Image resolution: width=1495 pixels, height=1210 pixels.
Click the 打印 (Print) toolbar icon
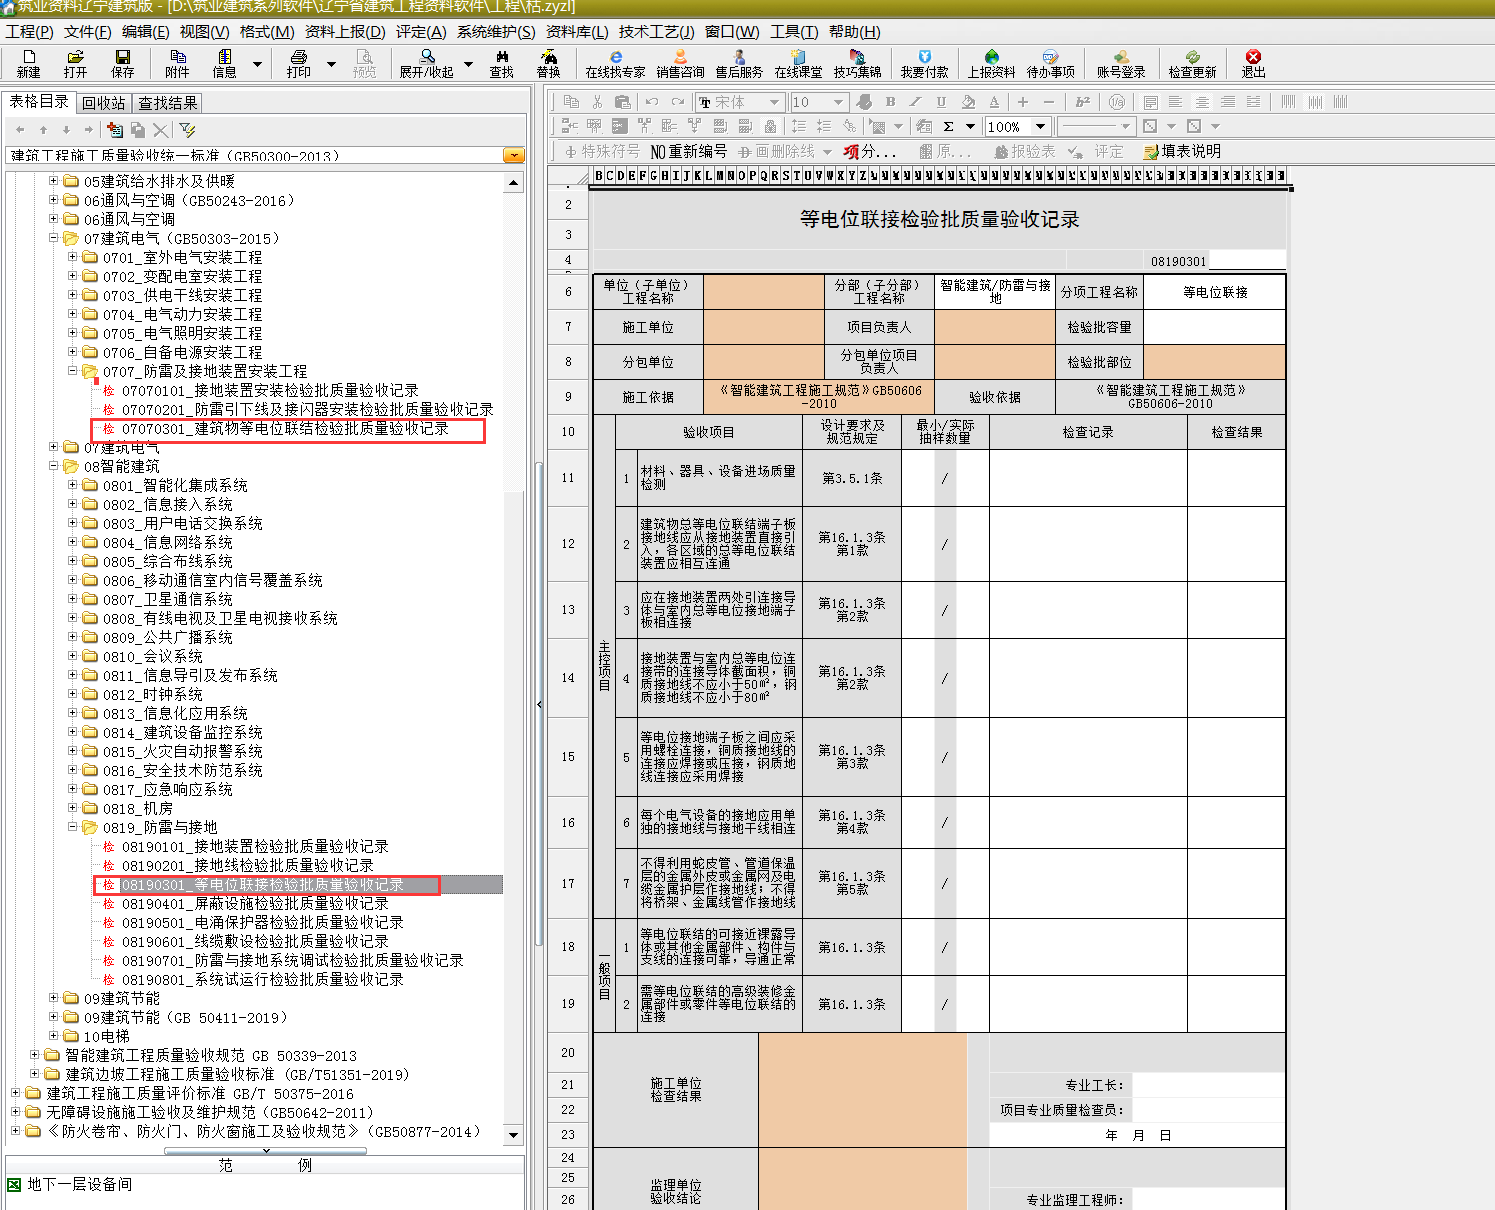(298, 64)
